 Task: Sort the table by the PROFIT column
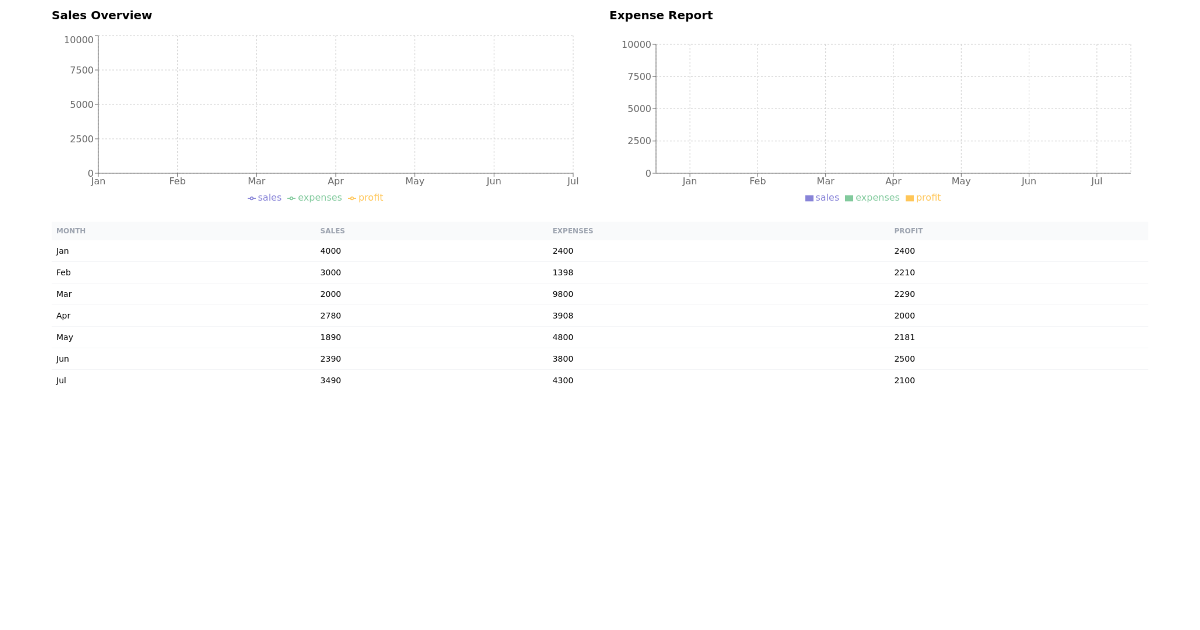click(x=909, y=230)
